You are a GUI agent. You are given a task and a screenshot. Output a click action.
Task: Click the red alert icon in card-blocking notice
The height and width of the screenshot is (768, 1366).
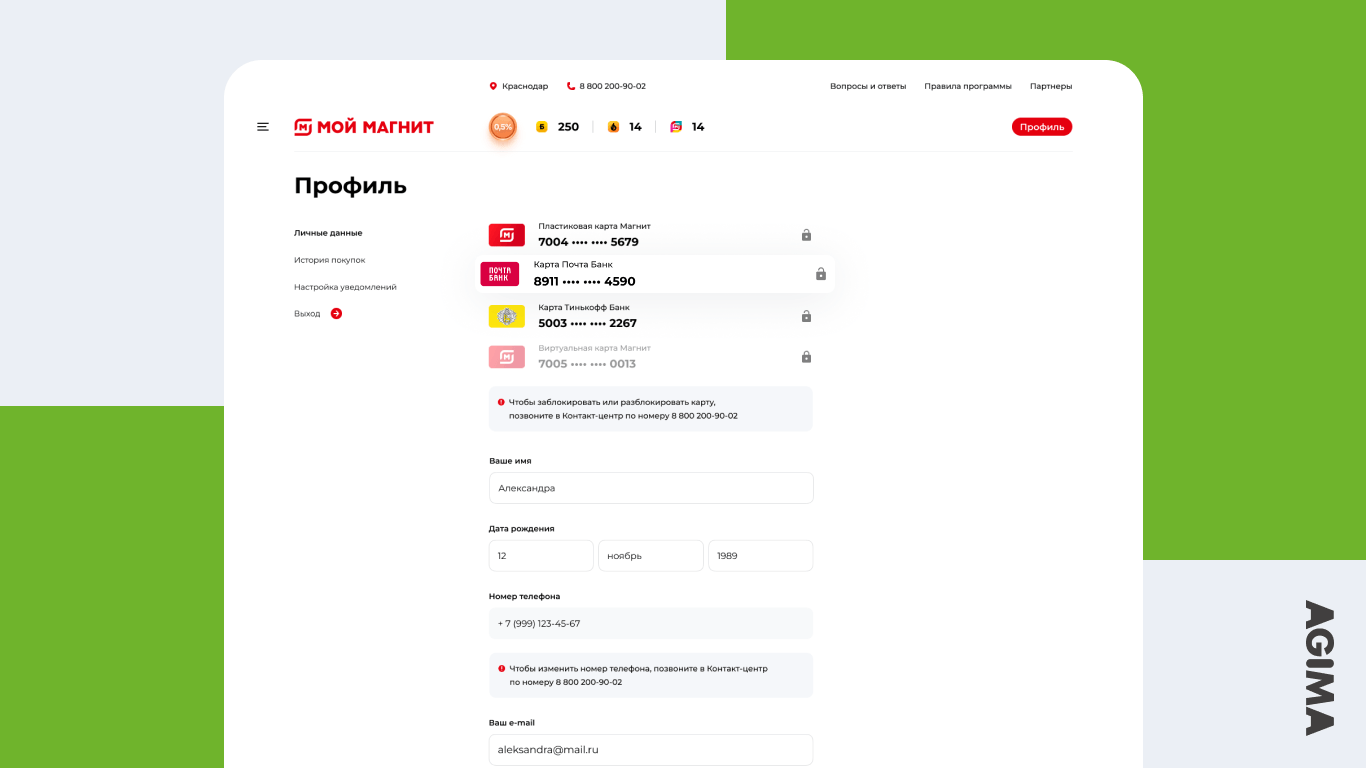(501, 402)
